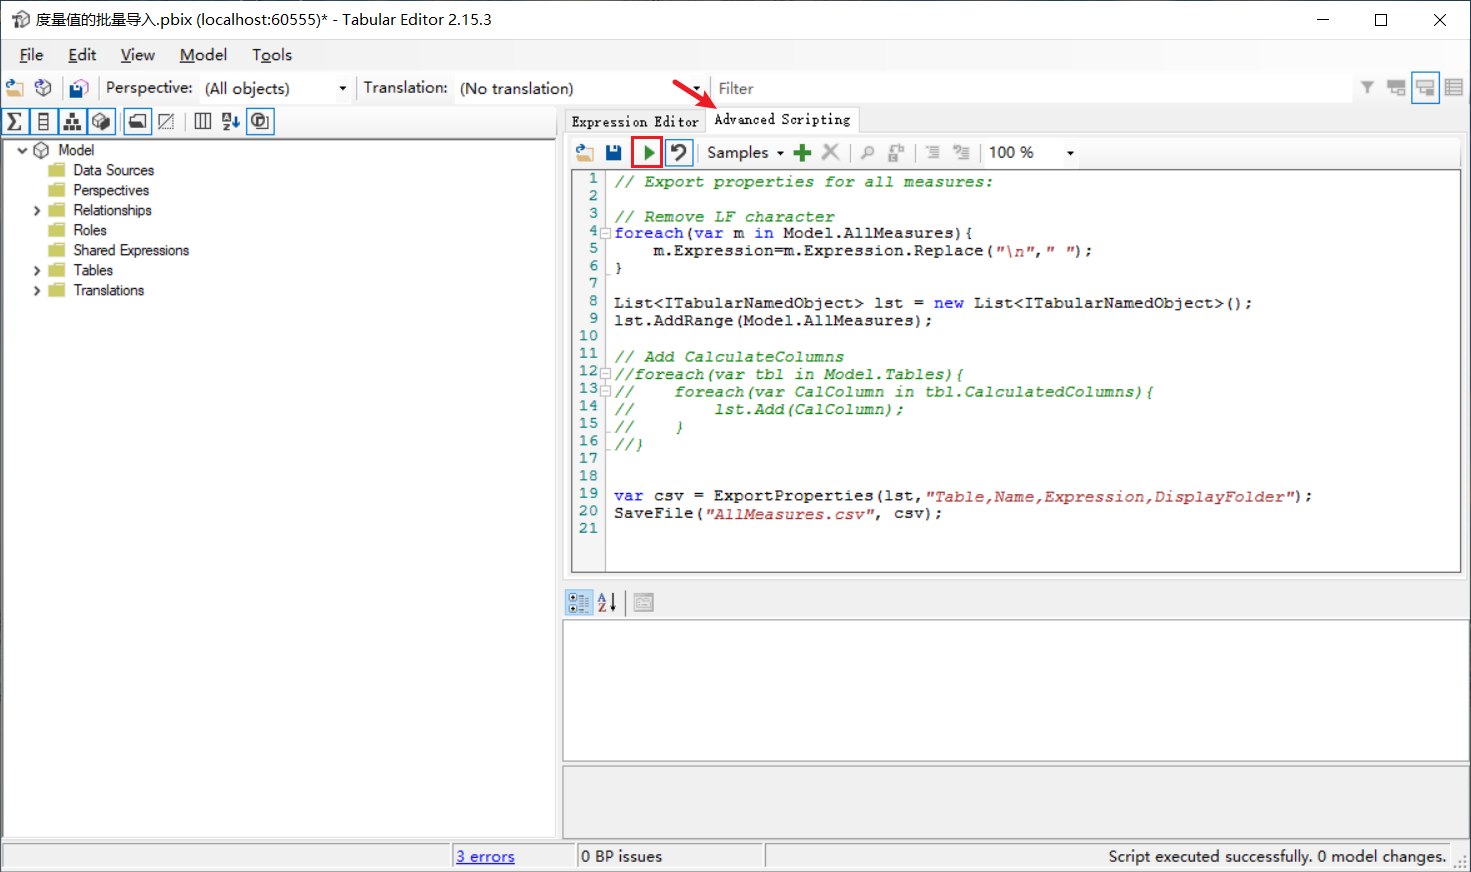Image resolution: width=1471 pixels, height=872 pixels.
Task: Click the magnifier find icon in script toolbar
Action: pos(867,152)
